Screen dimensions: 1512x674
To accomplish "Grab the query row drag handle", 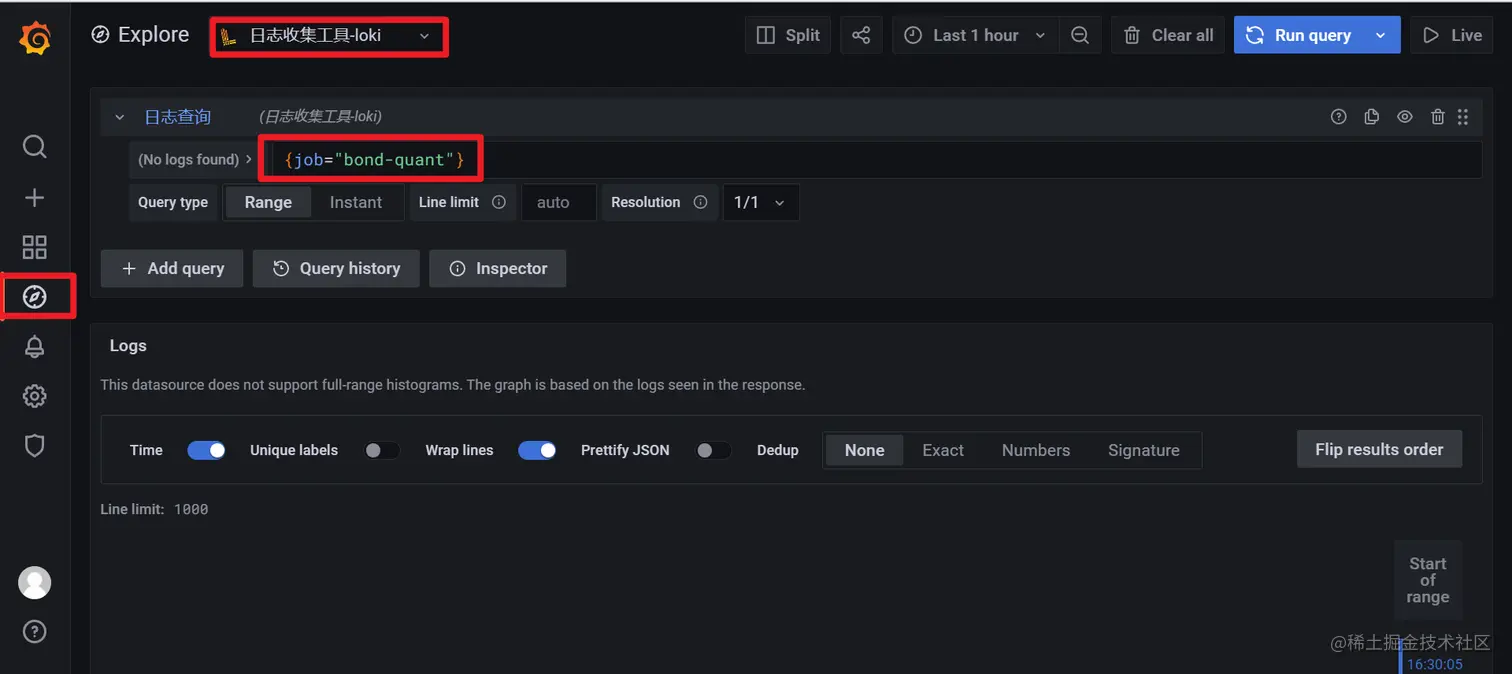I will (x=1463, y=117).
